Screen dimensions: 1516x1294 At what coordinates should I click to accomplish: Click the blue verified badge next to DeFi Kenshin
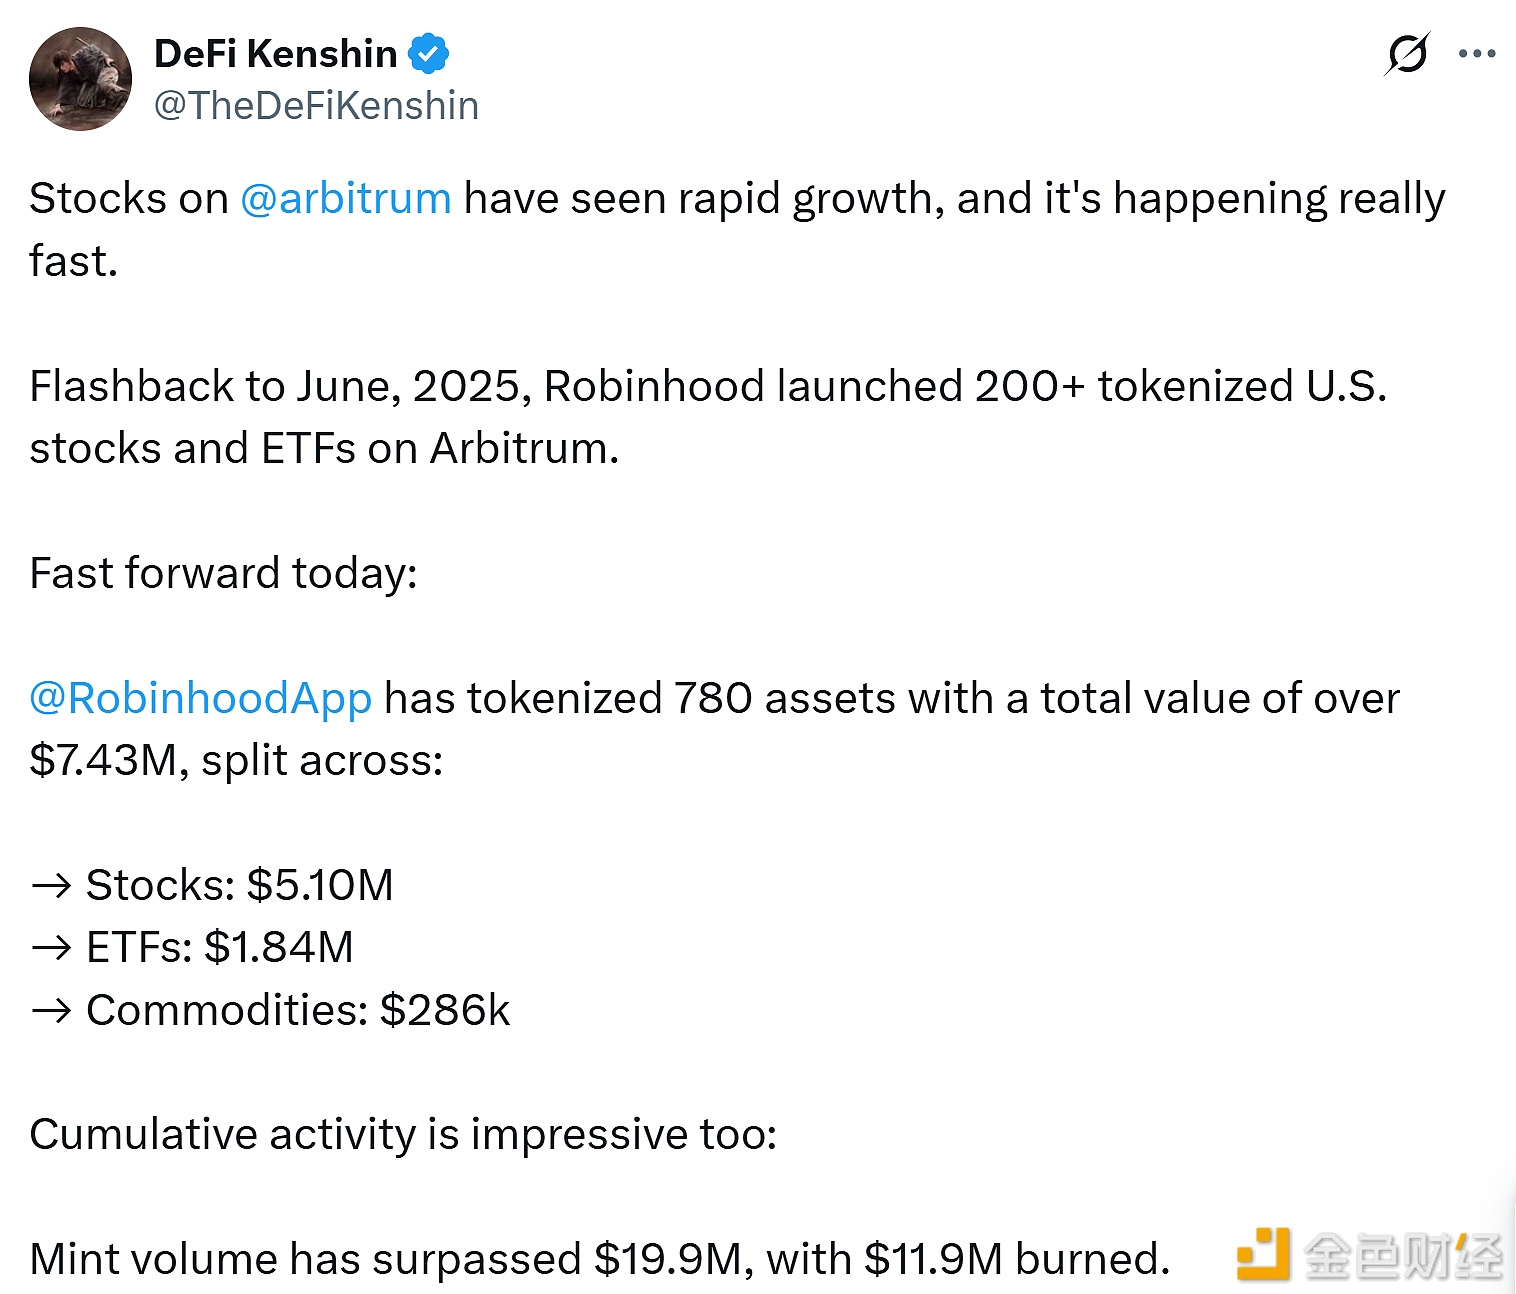(x=430, y=52)
